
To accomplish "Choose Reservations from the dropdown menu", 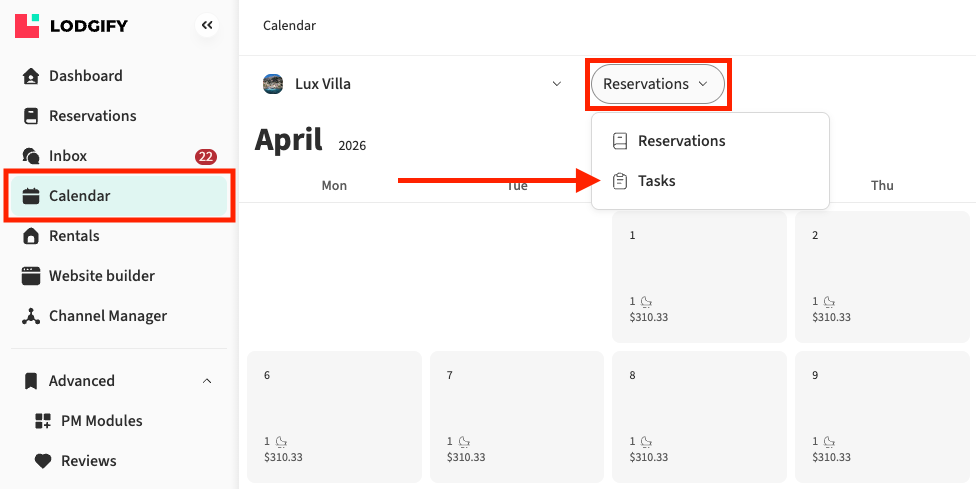I will 681,141.
